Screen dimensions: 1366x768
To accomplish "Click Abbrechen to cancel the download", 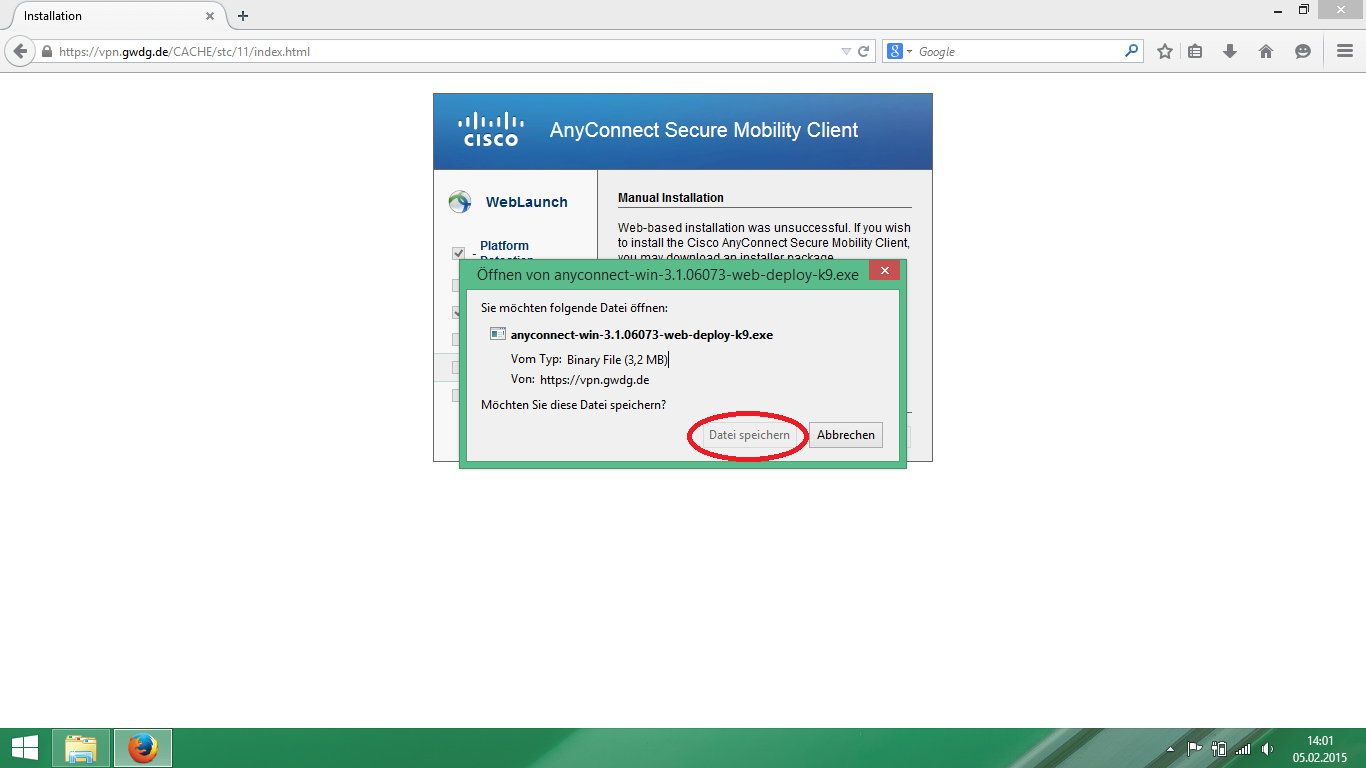I will coord(846,435).
